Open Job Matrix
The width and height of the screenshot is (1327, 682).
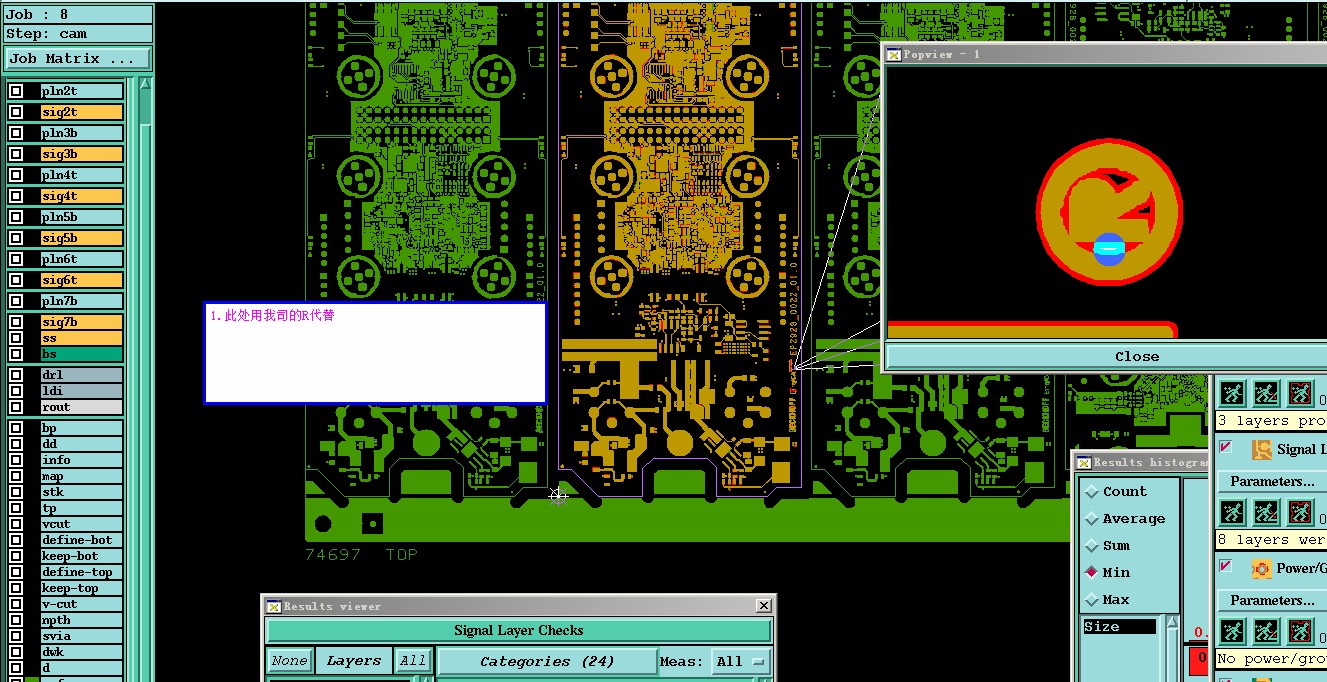tap(78, 59)
